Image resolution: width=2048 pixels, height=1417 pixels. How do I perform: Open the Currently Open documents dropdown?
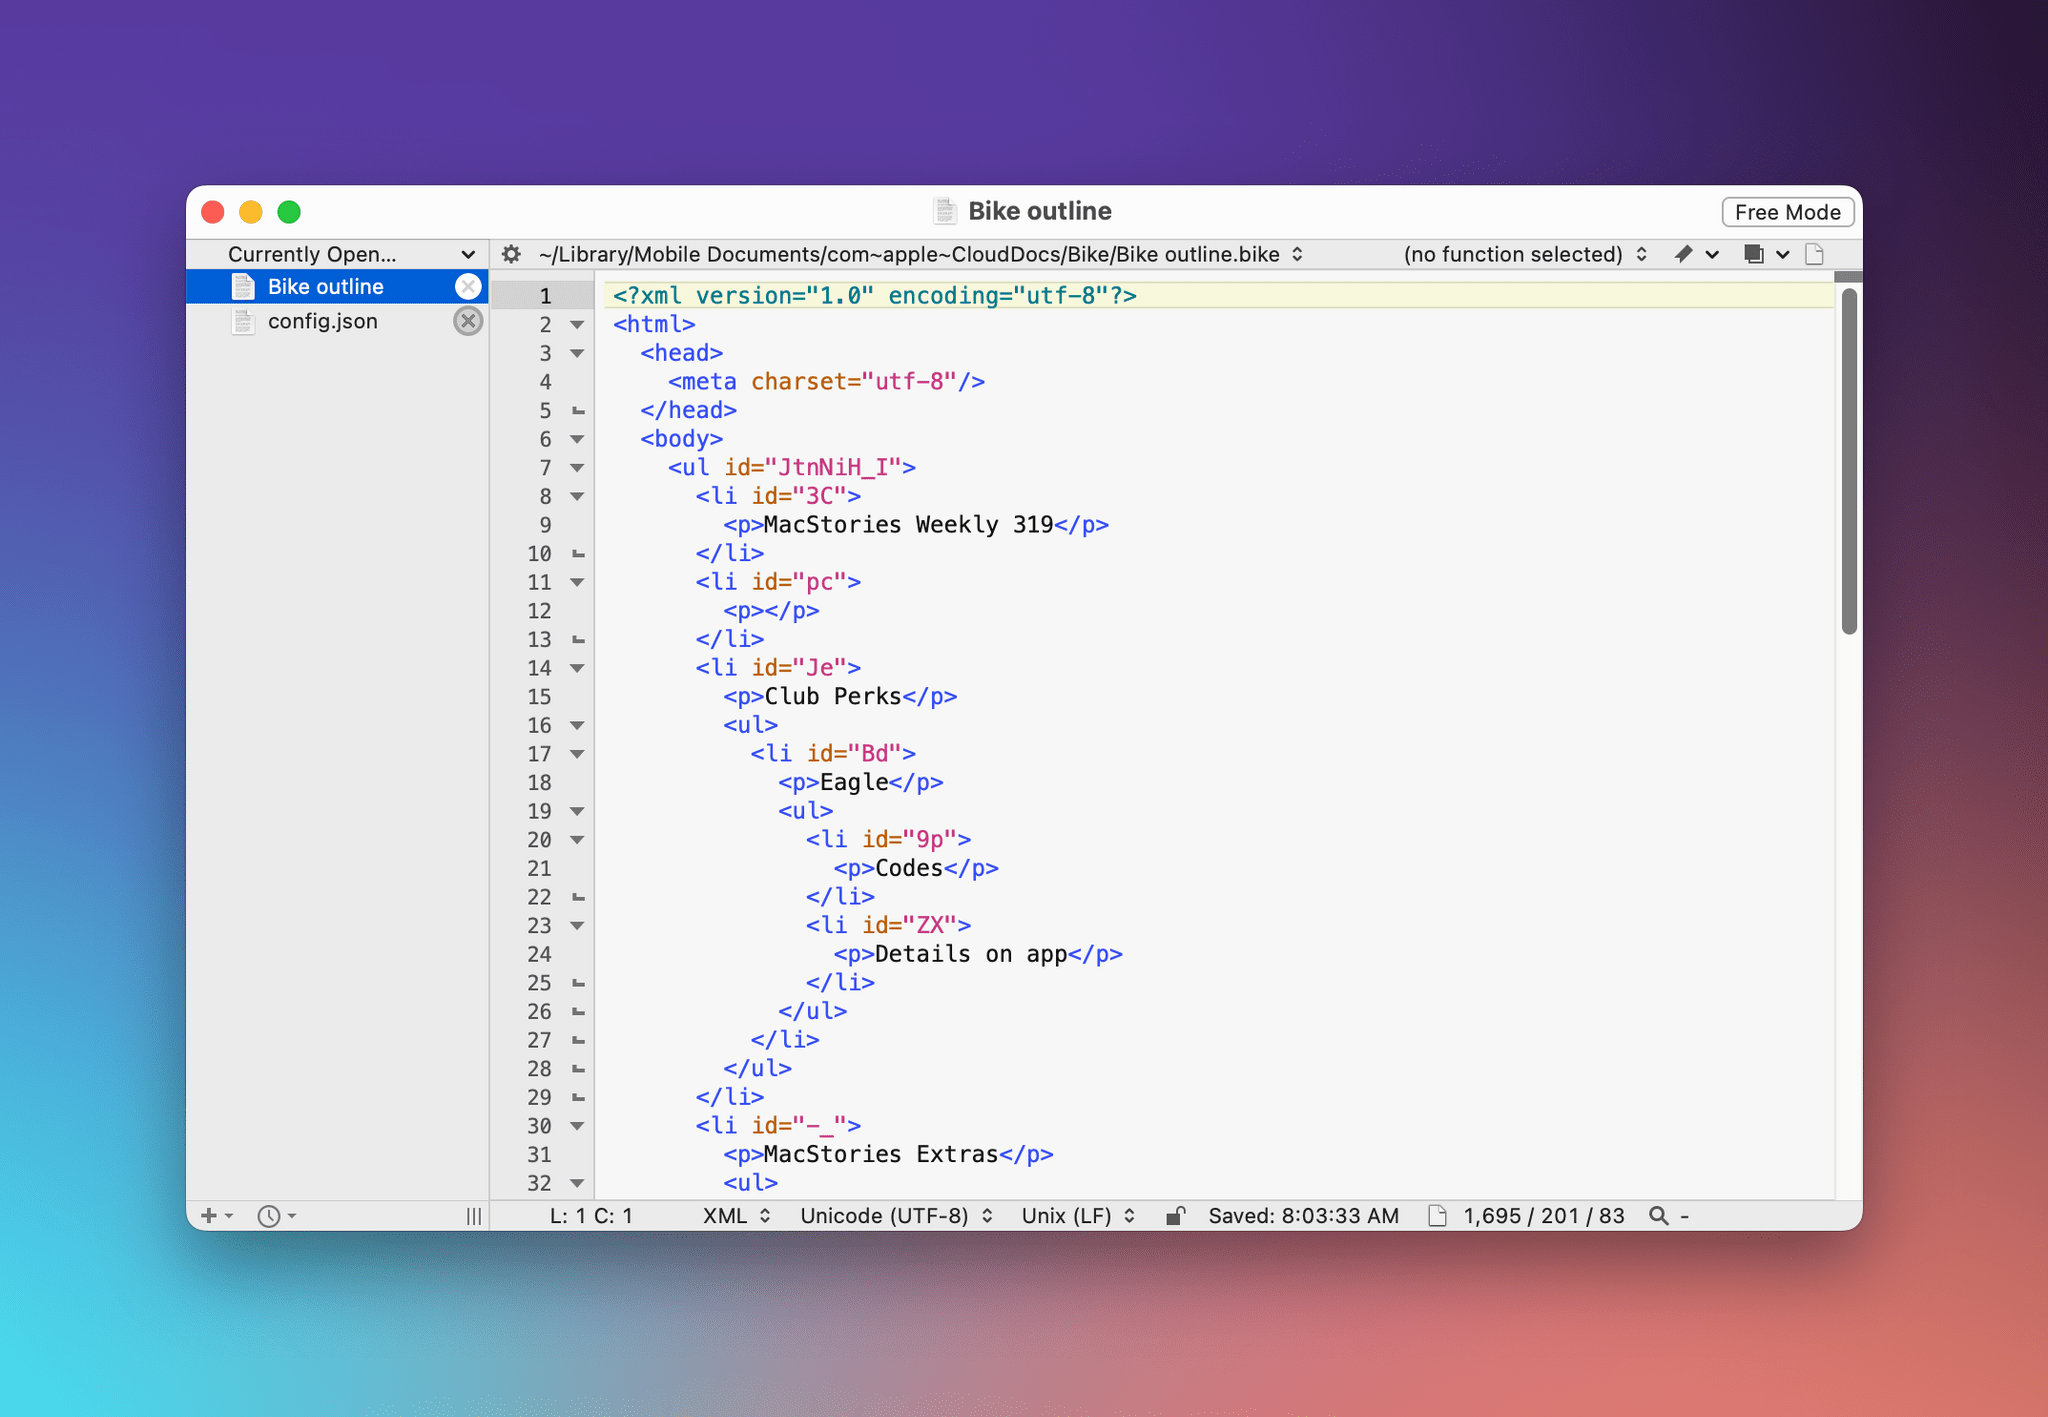click(337, 254)
